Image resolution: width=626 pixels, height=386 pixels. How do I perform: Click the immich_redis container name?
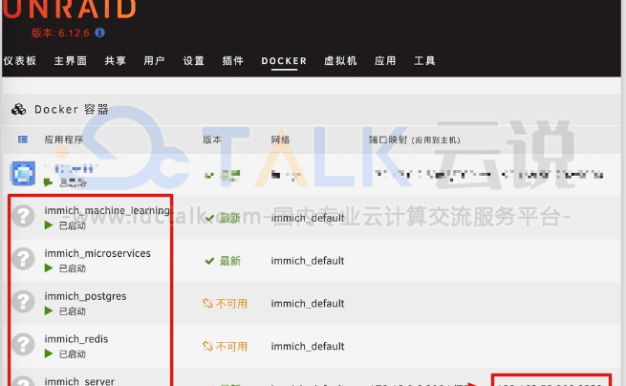point(76,339)
